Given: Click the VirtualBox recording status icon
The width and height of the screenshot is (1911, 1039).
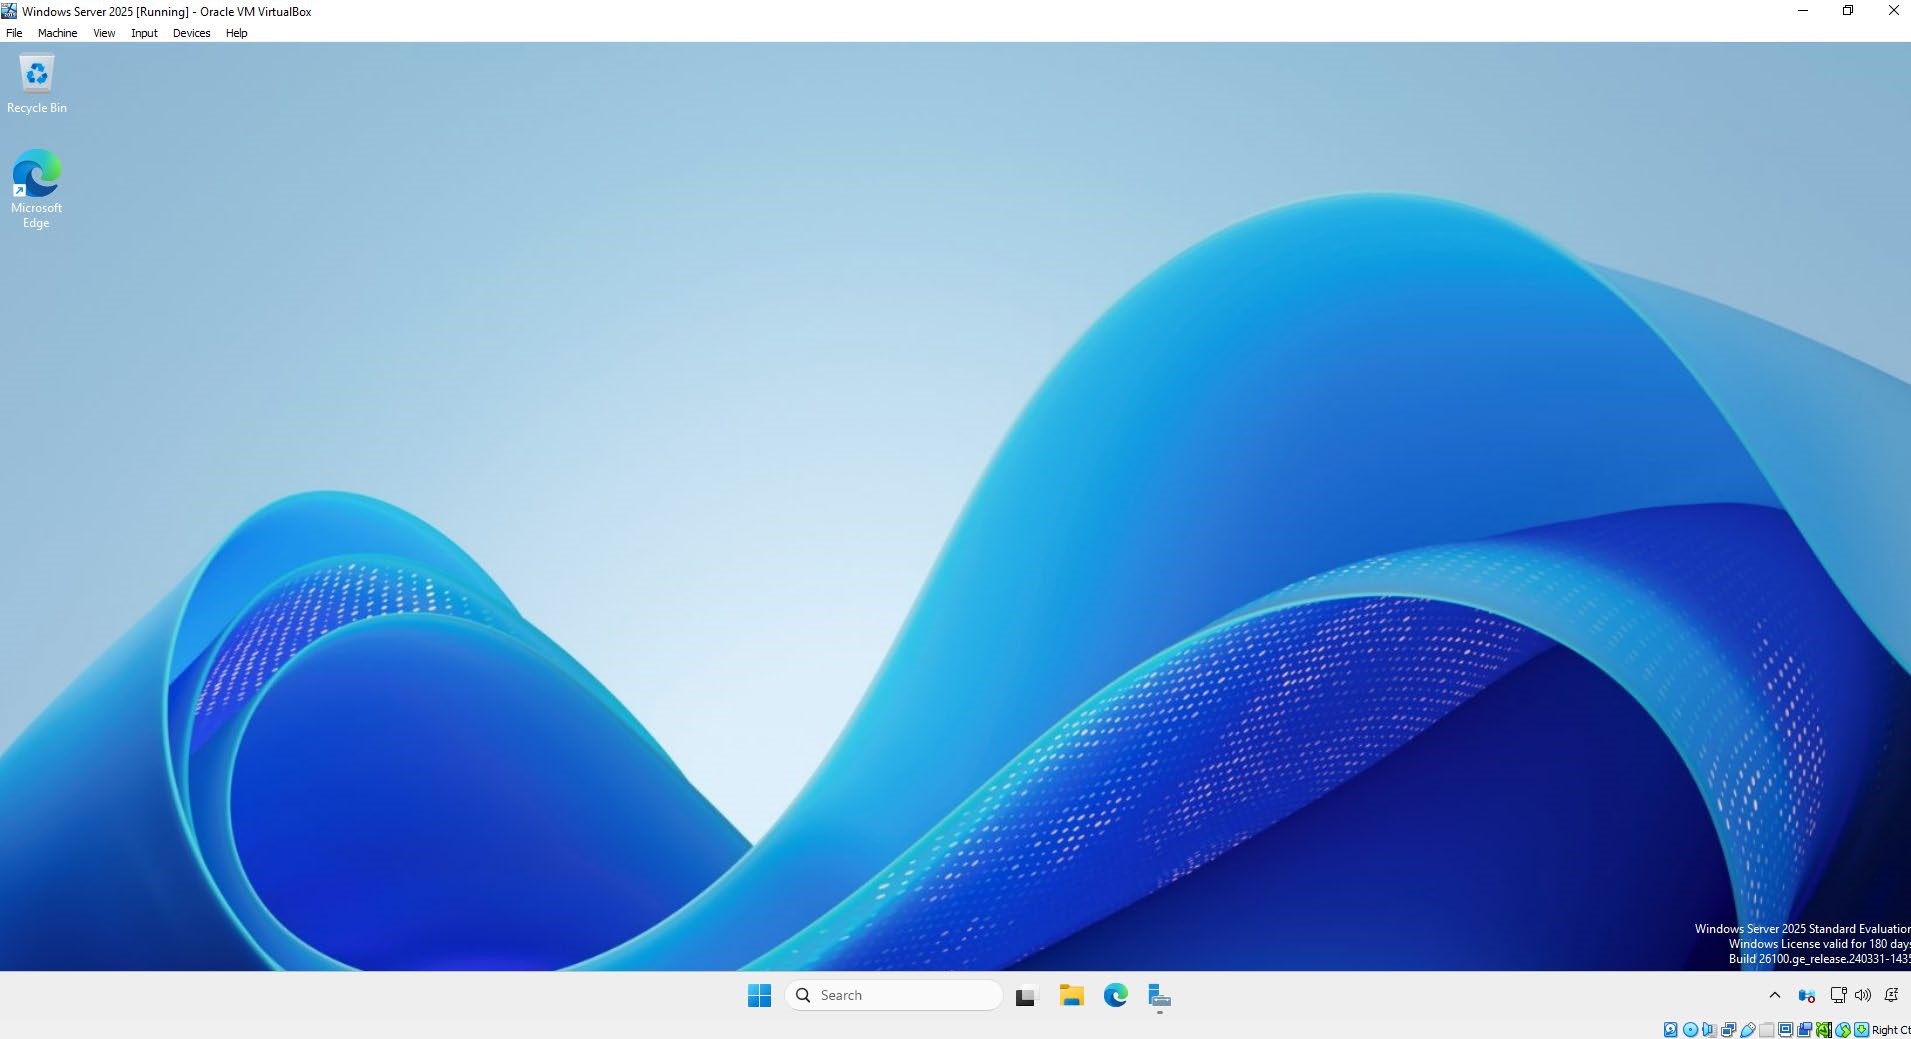Looking at the screenshot, I should [1805, 1030].
